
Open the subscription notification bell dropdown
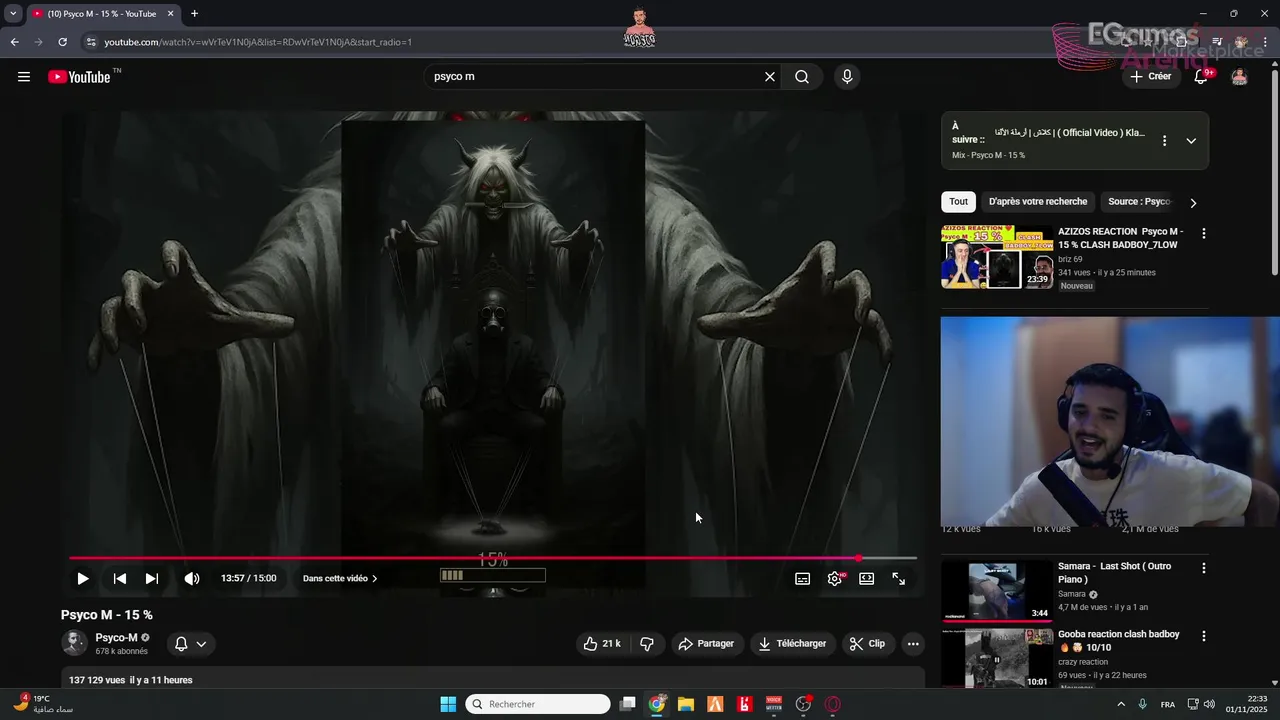tap(191, 644)
